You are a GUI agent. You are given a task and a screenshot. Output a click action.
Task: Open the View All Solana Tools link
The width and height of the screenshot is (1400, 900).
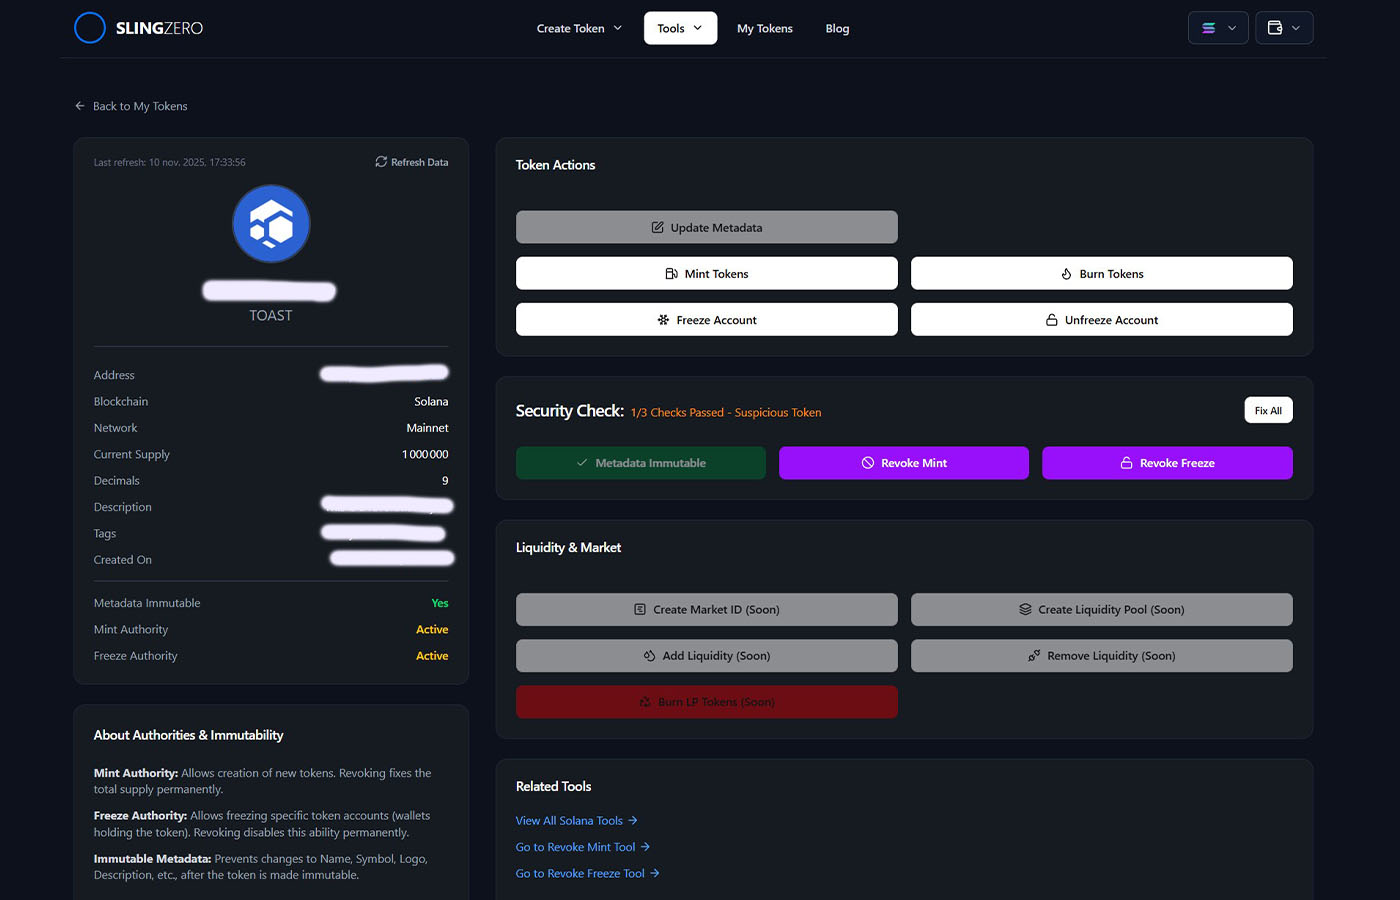click(571, 820)
